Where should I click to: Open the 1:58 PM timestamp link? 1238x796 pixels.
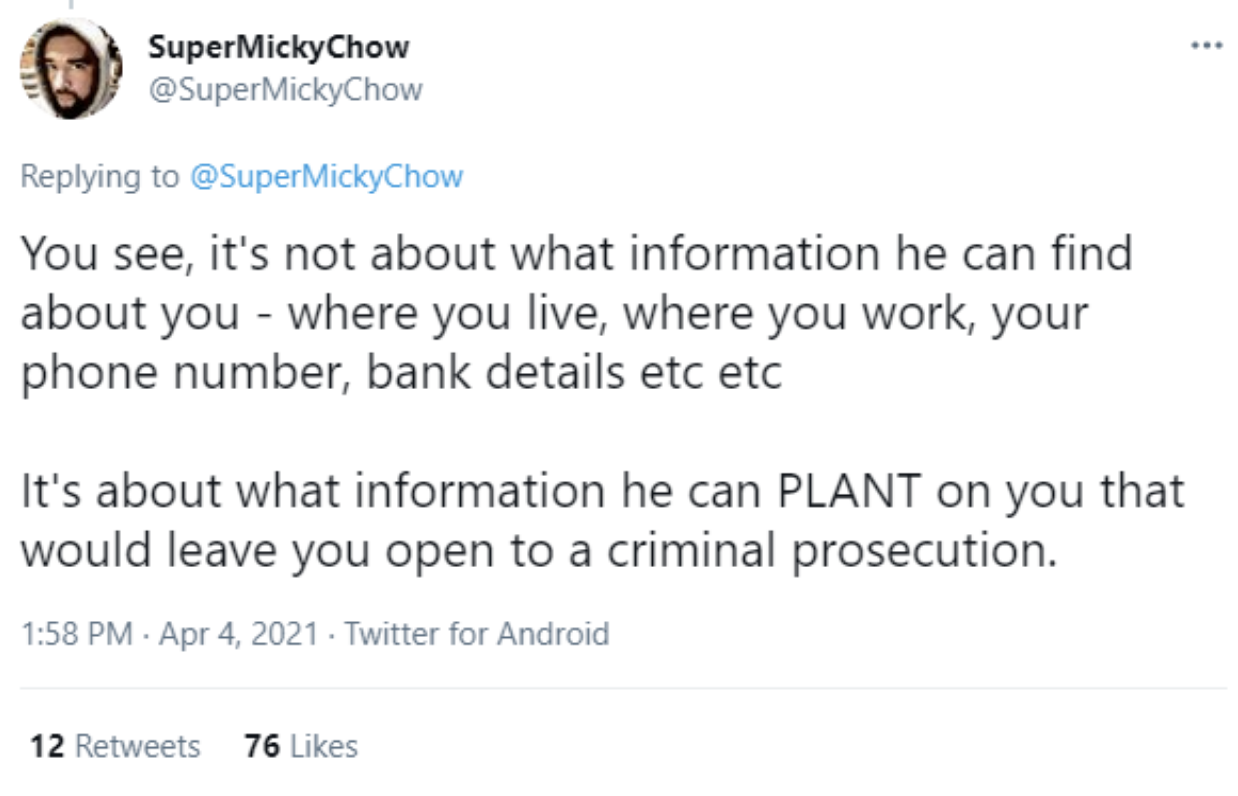[x=76, y=634]
